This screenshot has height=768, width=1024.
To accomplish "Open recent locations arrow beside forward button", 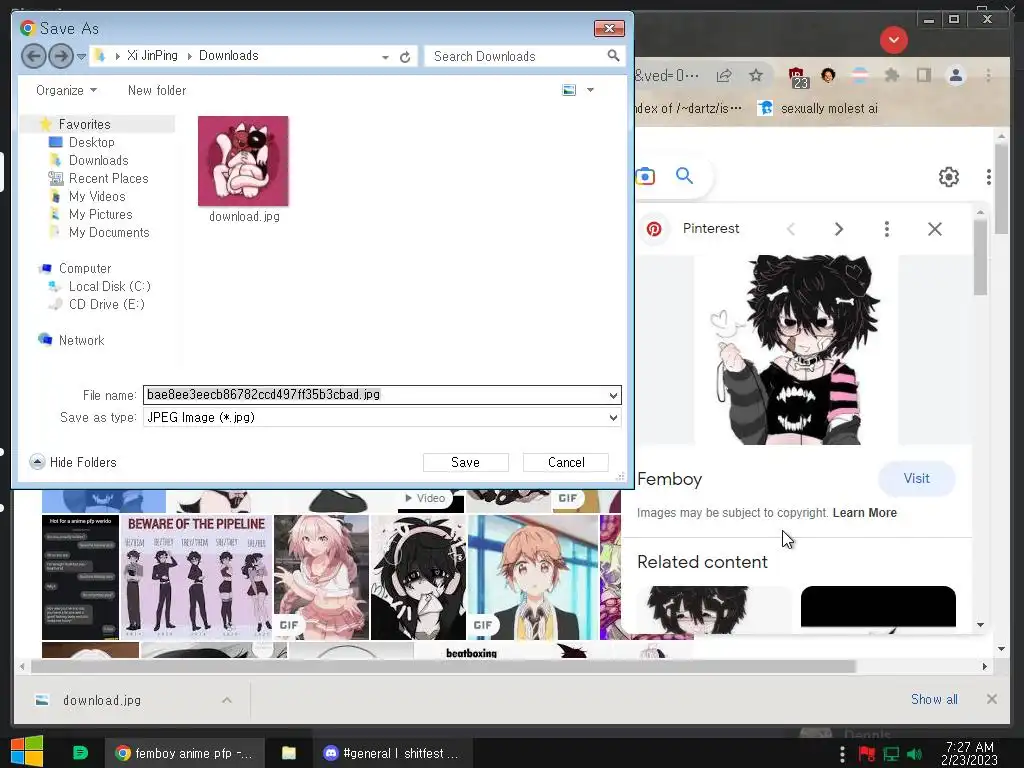I will tap(81, 57).
